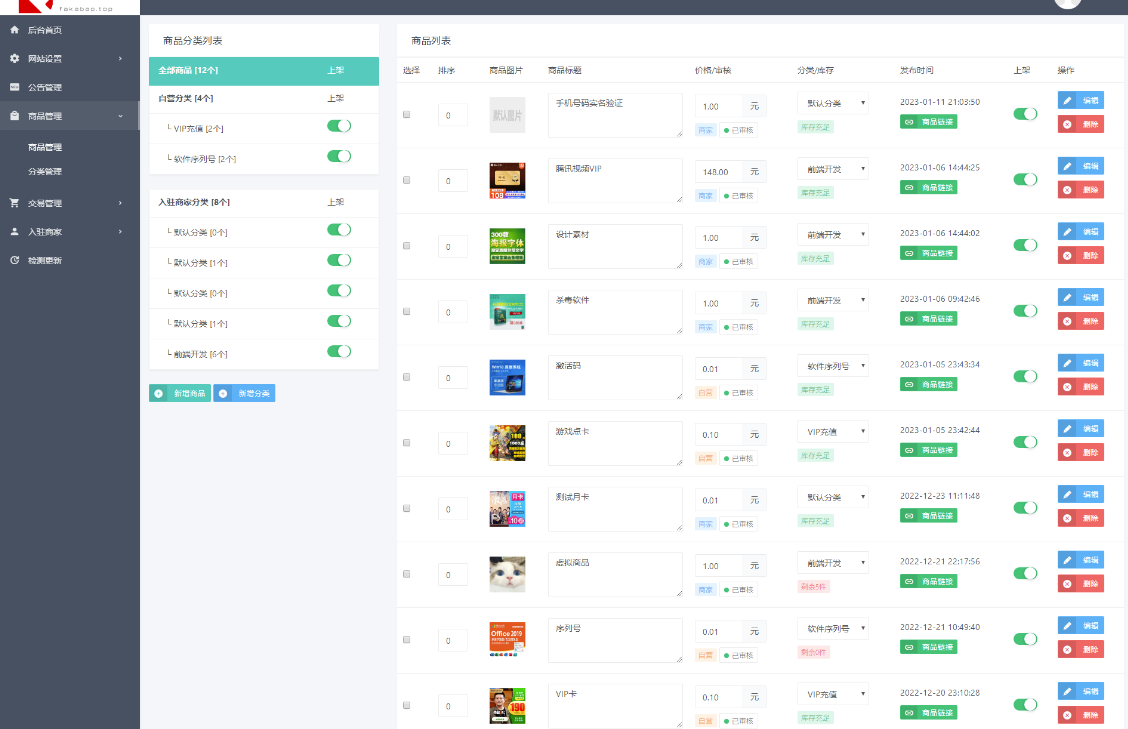This screenshot has width=1128, height=729.
Task: Open category dropdown for 手机号码实名验证
Action: 832,104
